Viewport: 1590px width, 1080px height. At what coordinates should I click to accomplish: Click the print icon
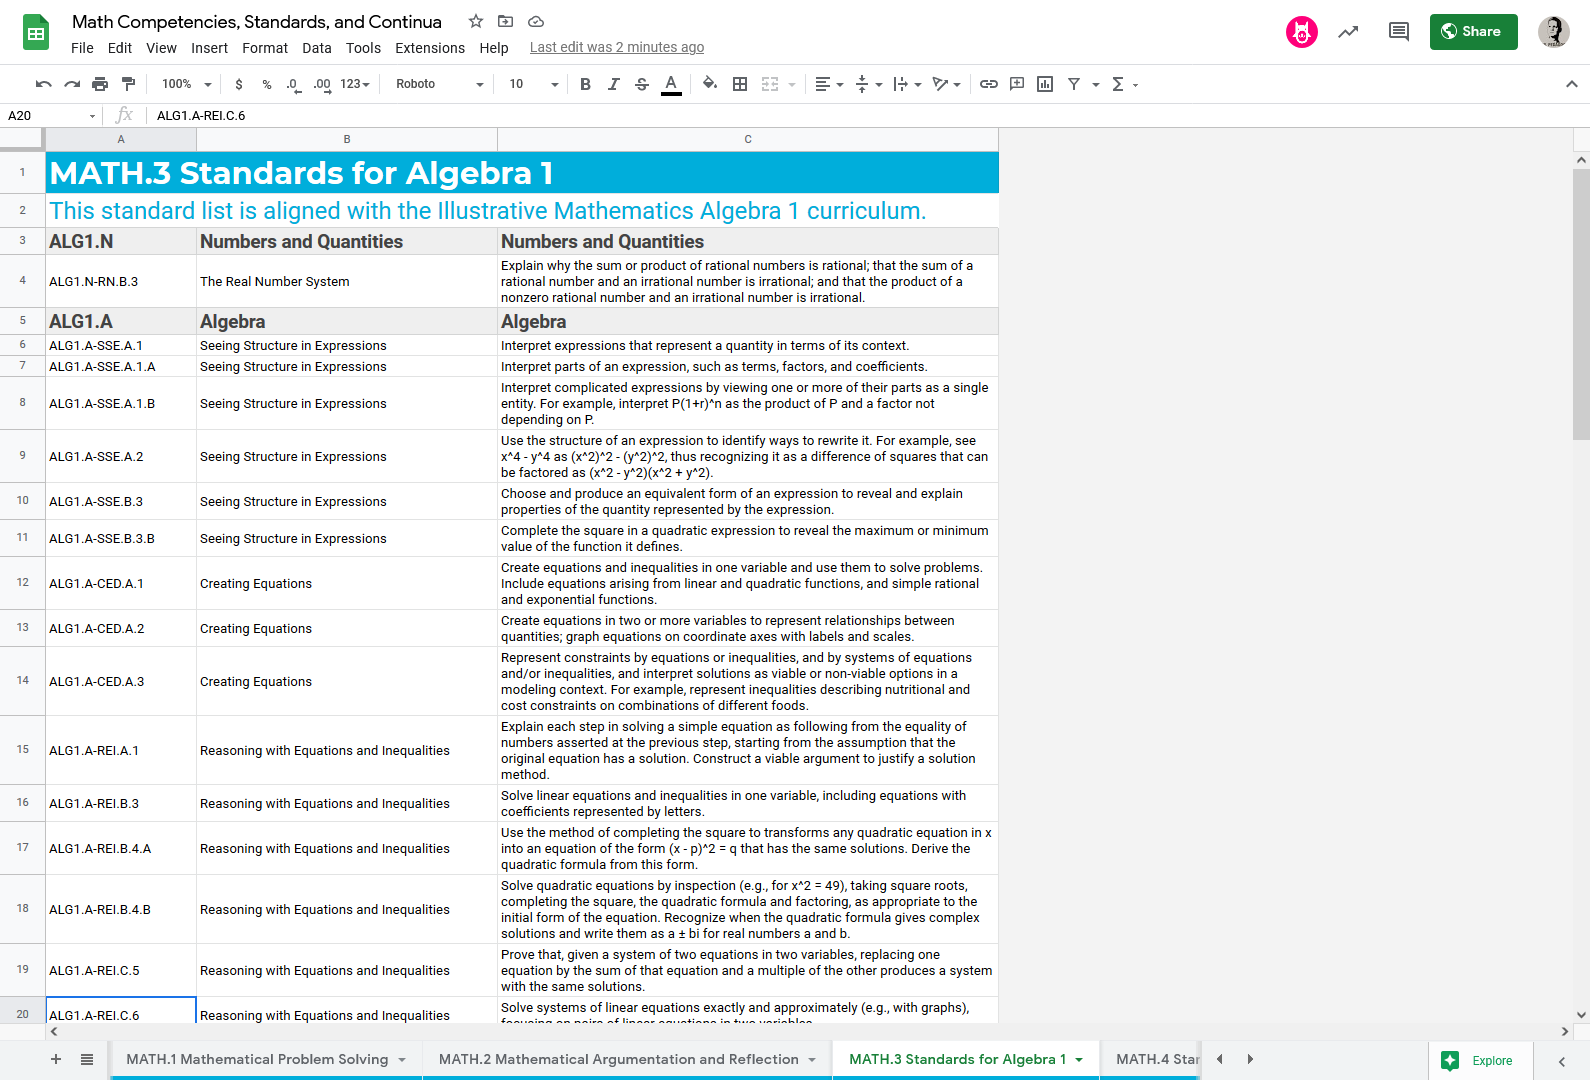100,84
